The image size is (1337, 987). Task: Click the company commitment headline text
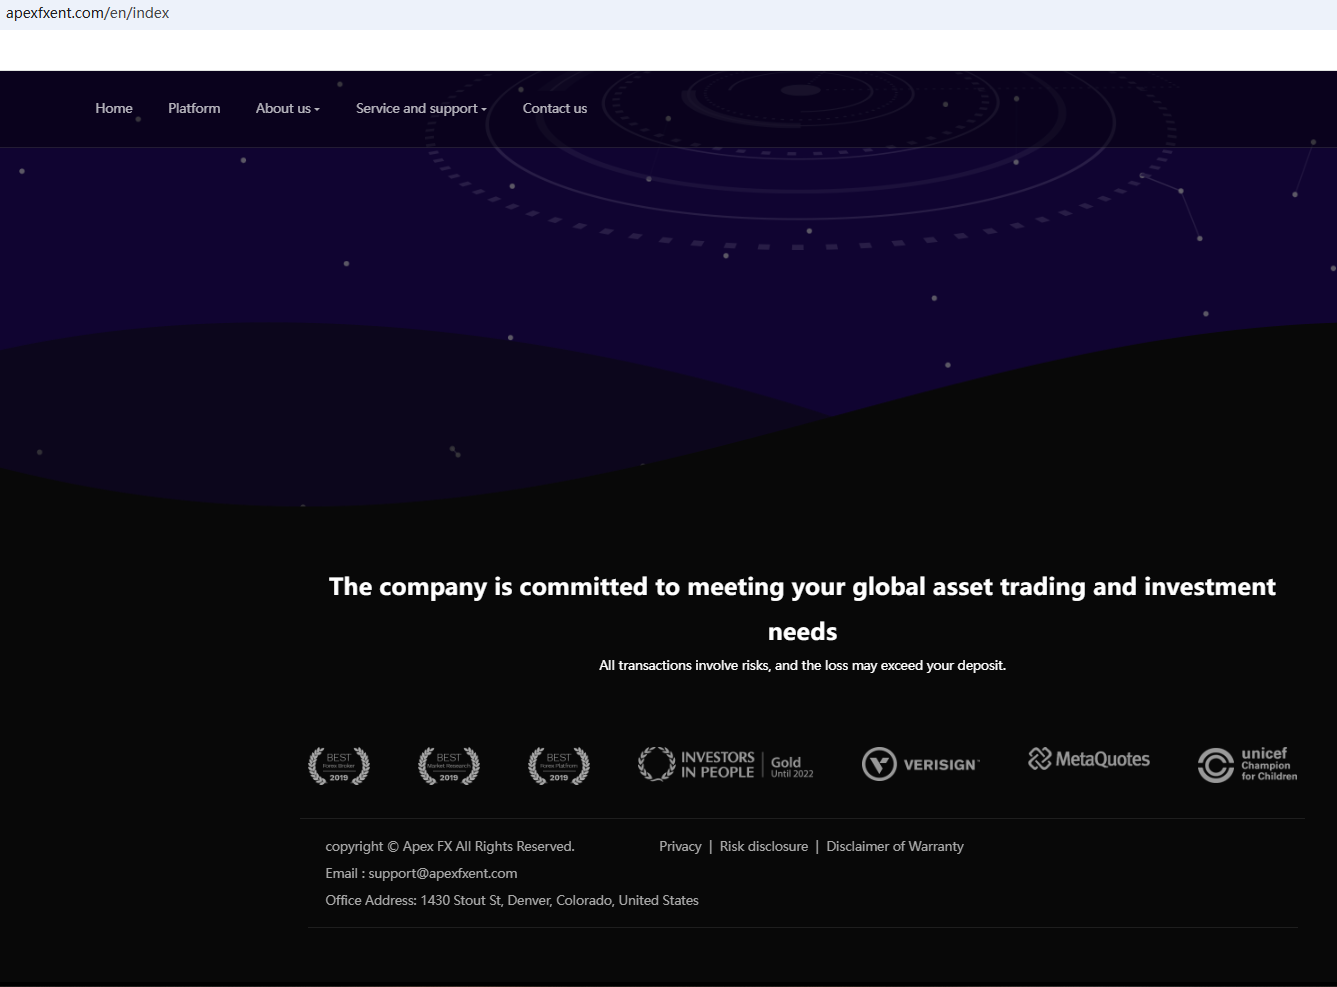pyautogui.click(x=802, y=587)
